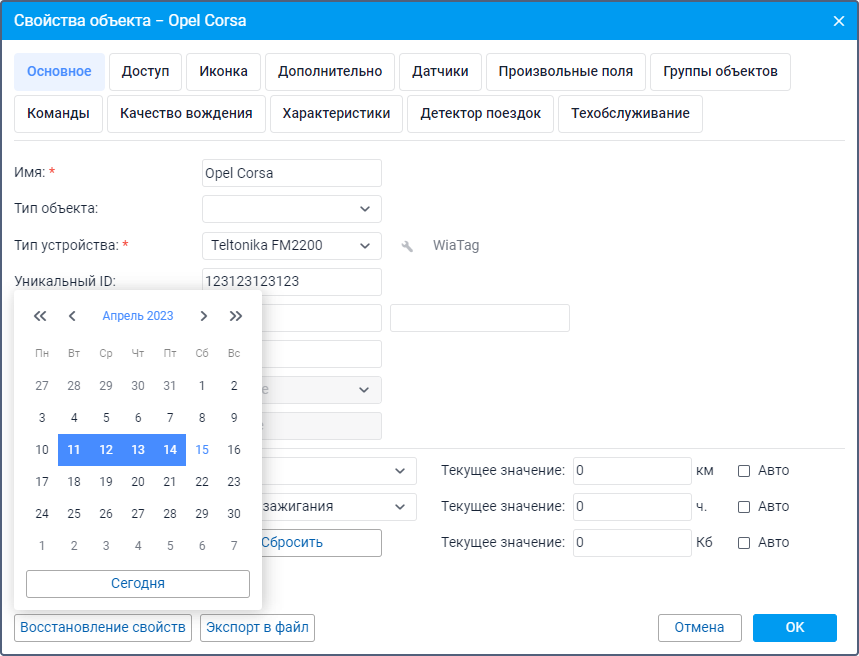Image resolution: width=859 pixels, height=656 pixels.
Task: Check Auto box for Kb traffic
Action: pos(744,543)
